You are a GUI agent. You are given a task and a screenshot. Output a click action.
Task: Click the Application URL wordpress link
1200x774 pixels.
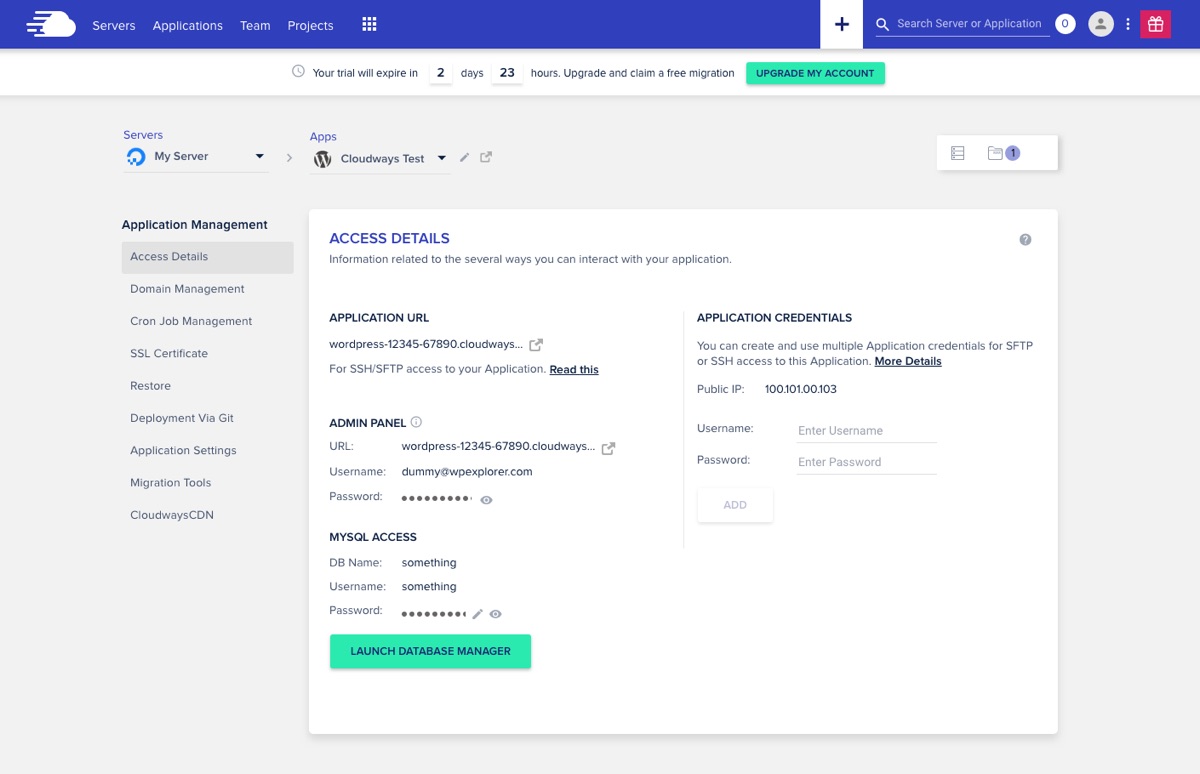(425, 344)
